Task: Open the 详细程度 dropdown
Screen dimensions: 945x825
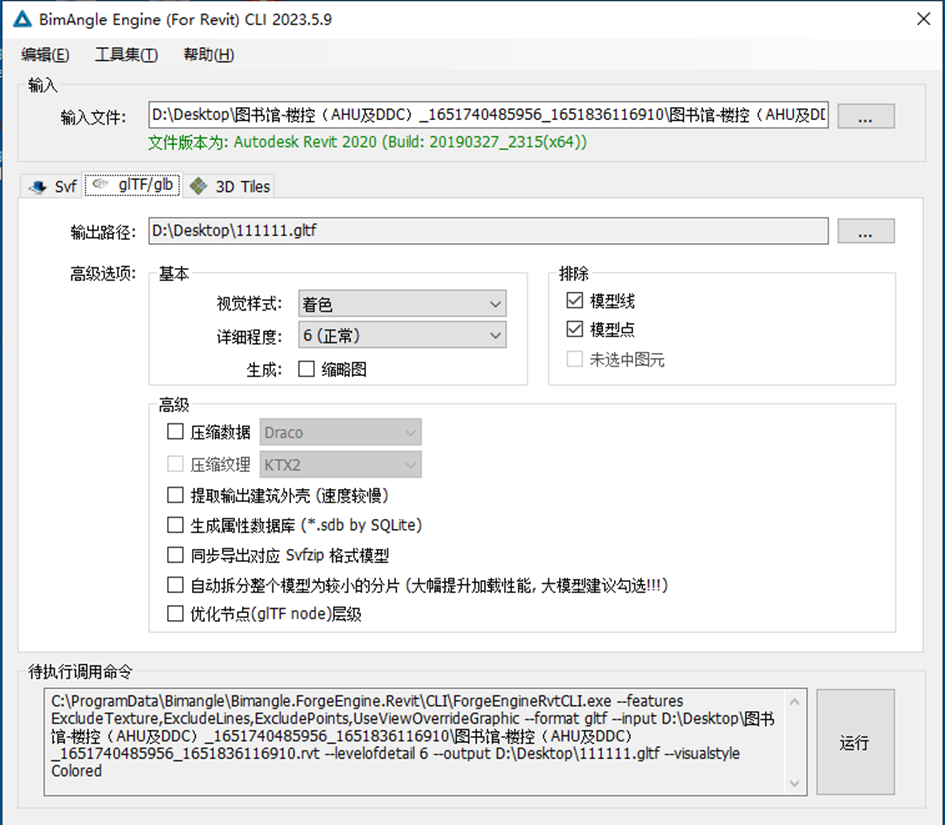Action: click(402, 335)
